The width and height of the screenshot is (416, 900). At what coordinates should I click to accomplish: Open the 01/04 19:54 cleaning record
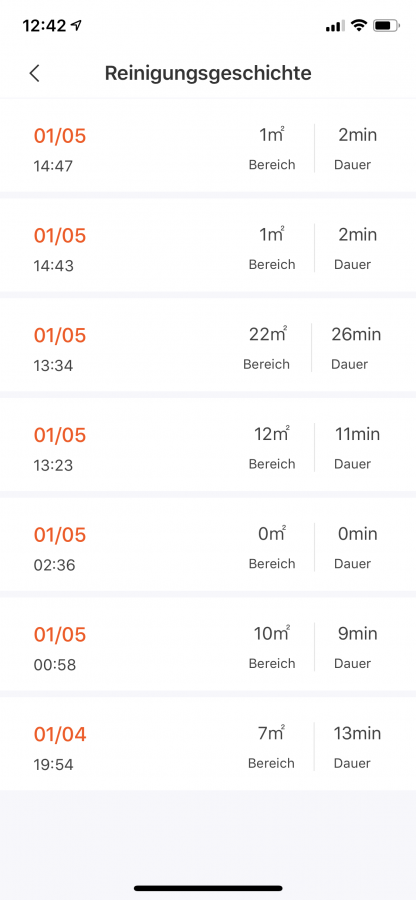pyautogui.click(x=208, y=748)
